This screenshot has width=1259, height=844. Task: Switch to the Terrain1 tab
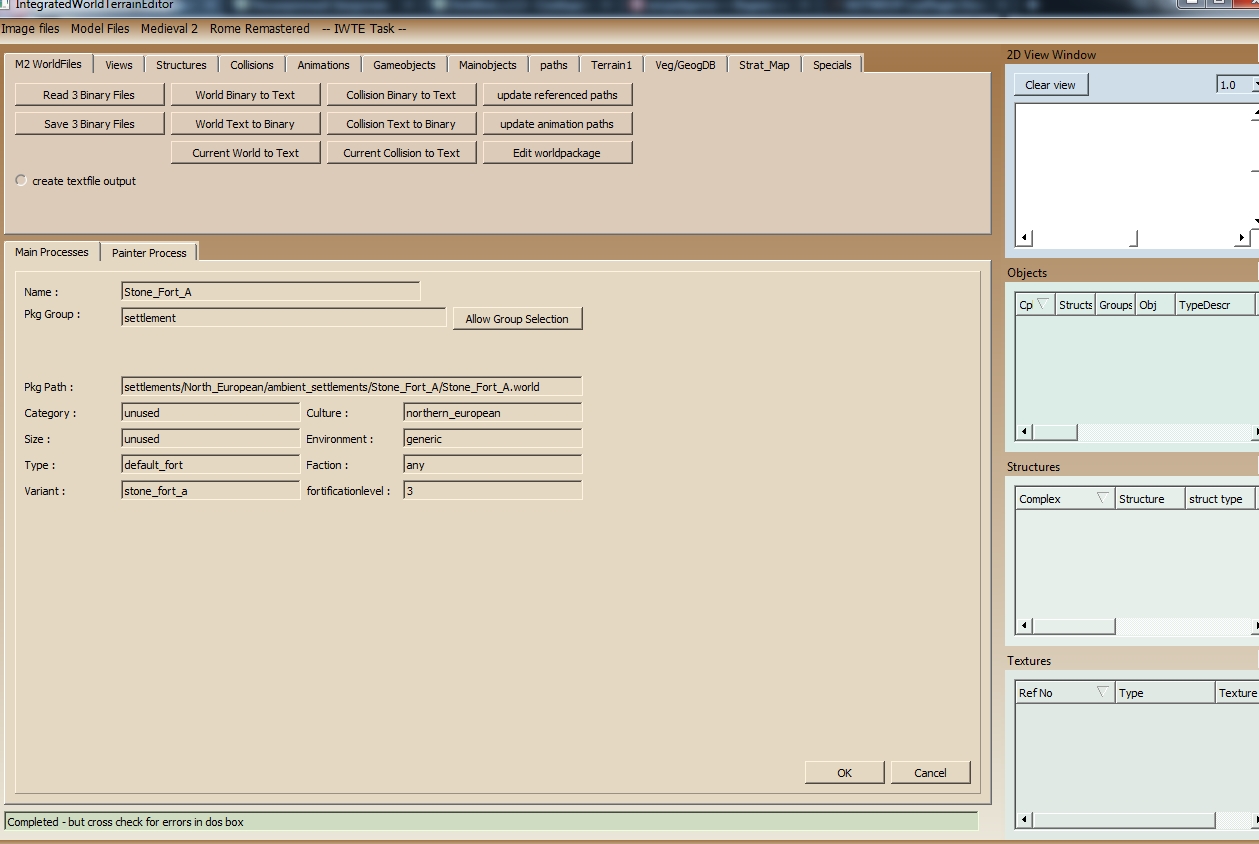611,65
